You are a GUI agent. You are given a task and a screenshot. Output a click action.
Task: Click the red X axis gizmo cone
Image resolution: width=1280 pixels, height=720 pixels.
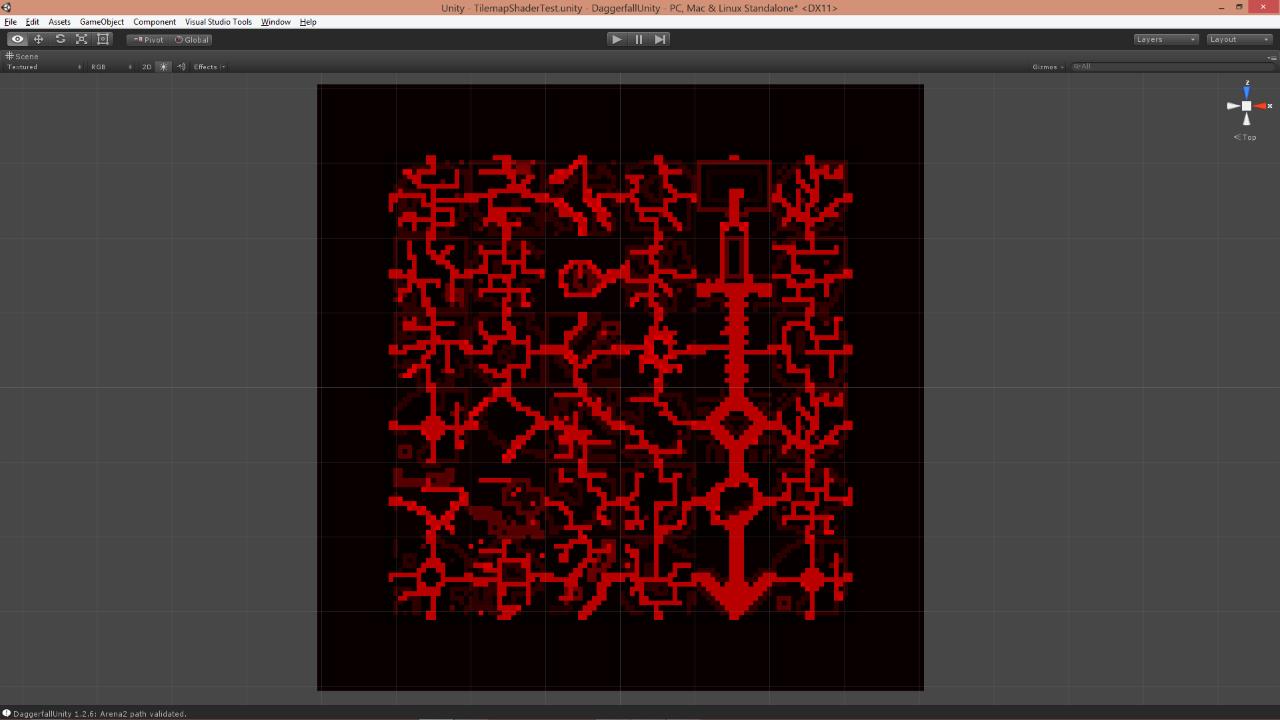click(1262, 106)
